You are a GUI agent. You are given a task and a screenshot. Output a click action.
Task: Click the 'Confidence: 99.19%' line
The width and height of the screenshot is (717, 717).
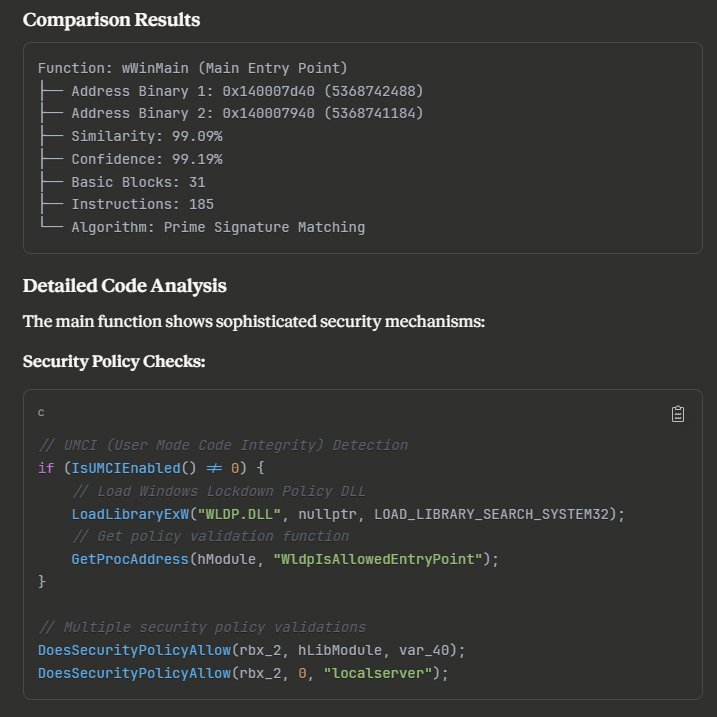[x=146, y=159]
